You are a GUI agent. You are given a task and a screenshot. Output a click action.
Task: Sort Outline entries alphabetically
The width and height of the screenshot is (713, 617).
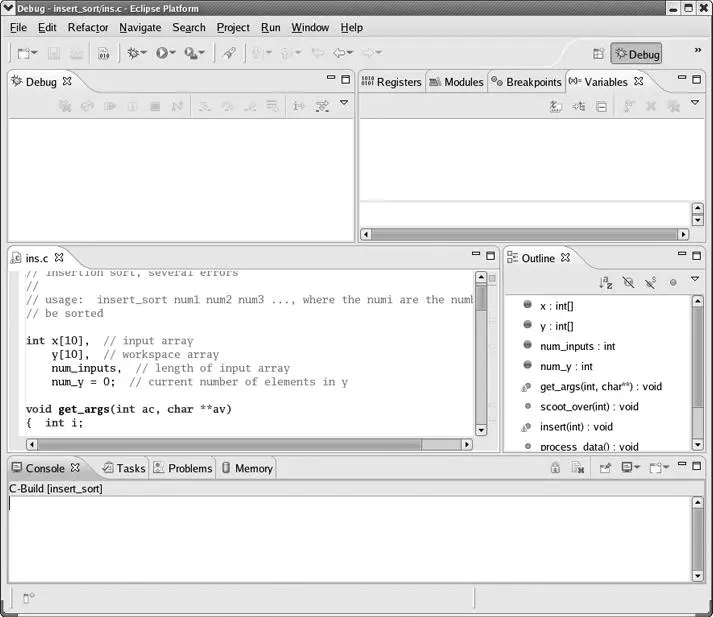tap(605, 283)
